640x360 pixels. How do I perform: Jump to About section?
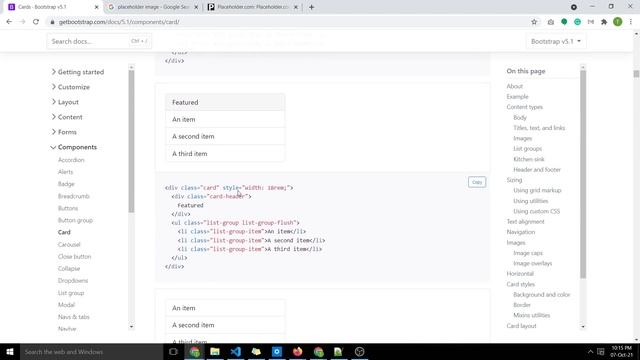point(514,86)
